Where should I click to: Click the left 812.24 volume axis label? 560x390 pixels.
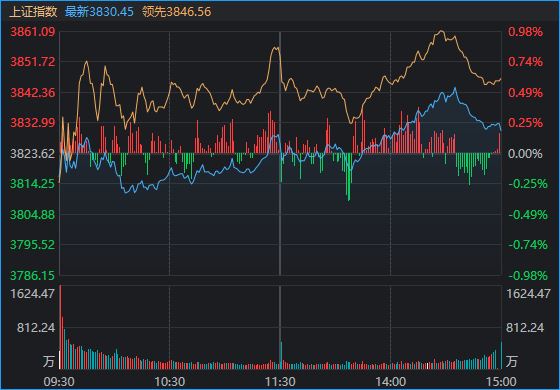[x=36, y=328]
